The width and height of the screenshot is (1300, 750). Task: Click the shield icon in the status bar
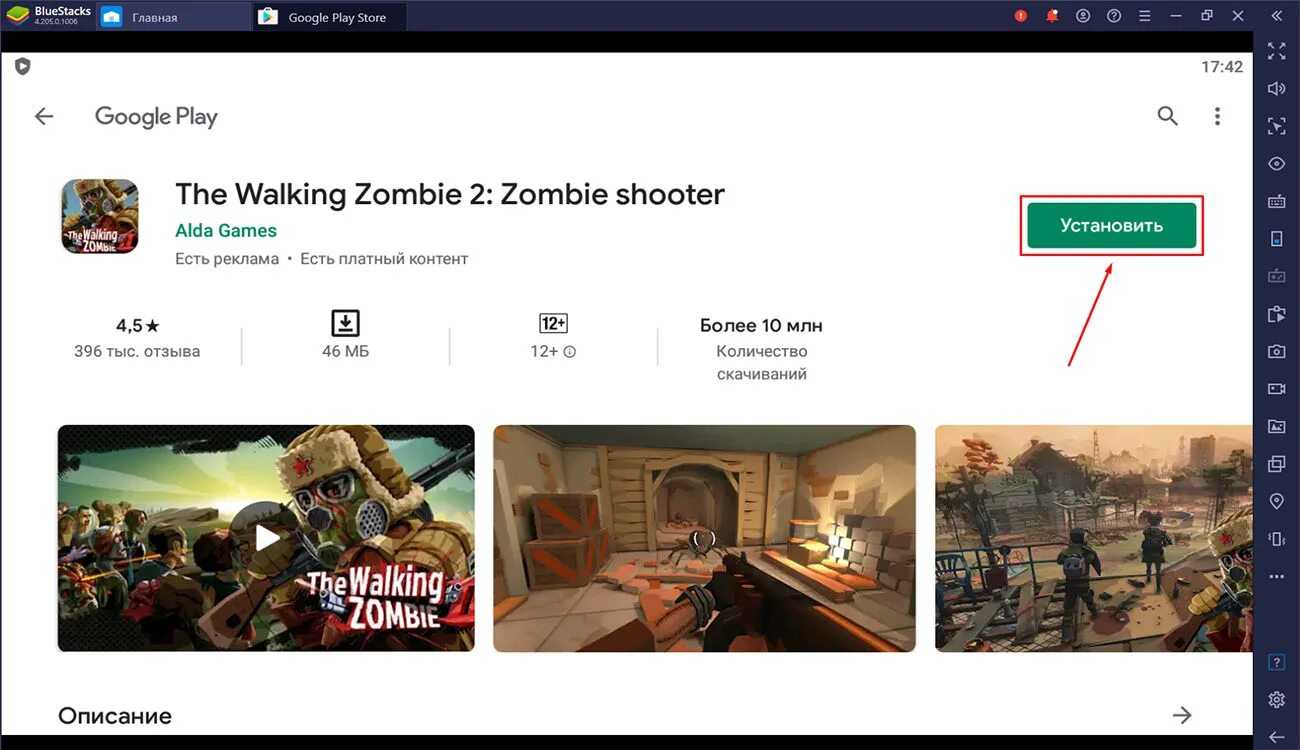point(22,67)
